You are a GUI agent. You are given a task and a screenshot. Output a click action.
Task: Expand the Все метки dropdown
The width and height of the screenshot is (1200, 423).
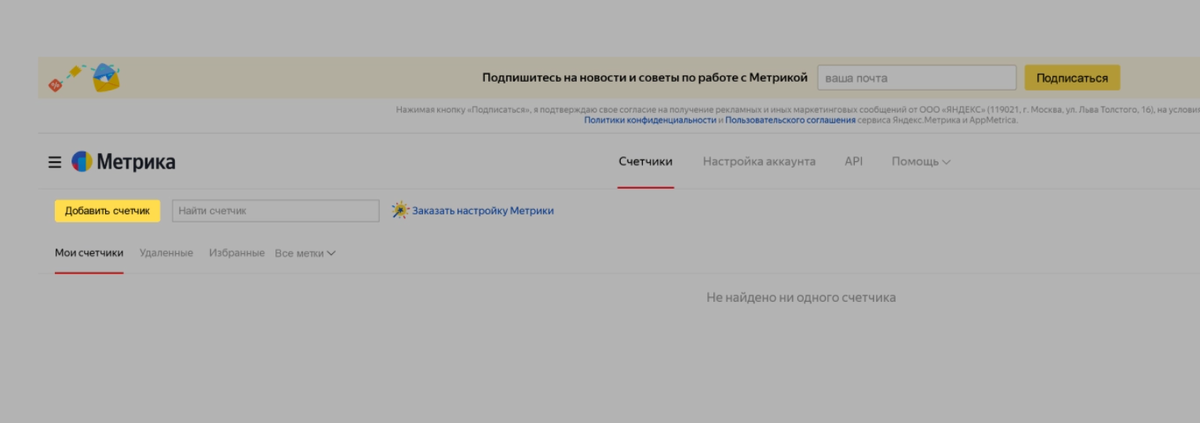[305, 253]
